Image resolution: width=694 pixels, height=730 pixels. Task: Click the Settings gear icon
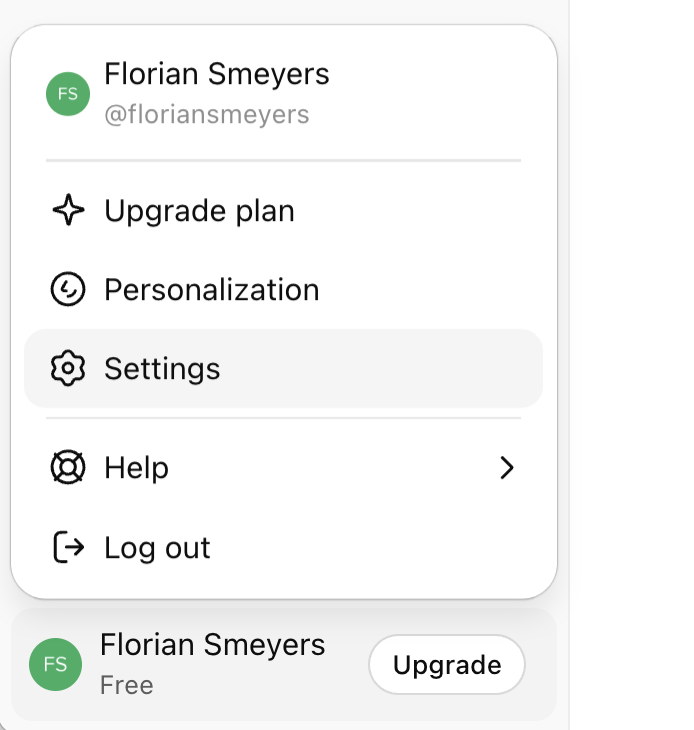pos(67,369)
